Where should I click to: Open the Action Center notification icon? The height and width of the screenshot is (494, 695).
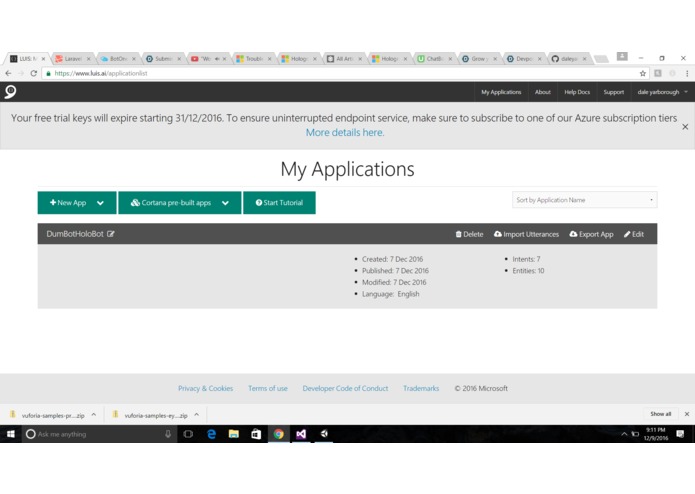click(x=680, y=434)
